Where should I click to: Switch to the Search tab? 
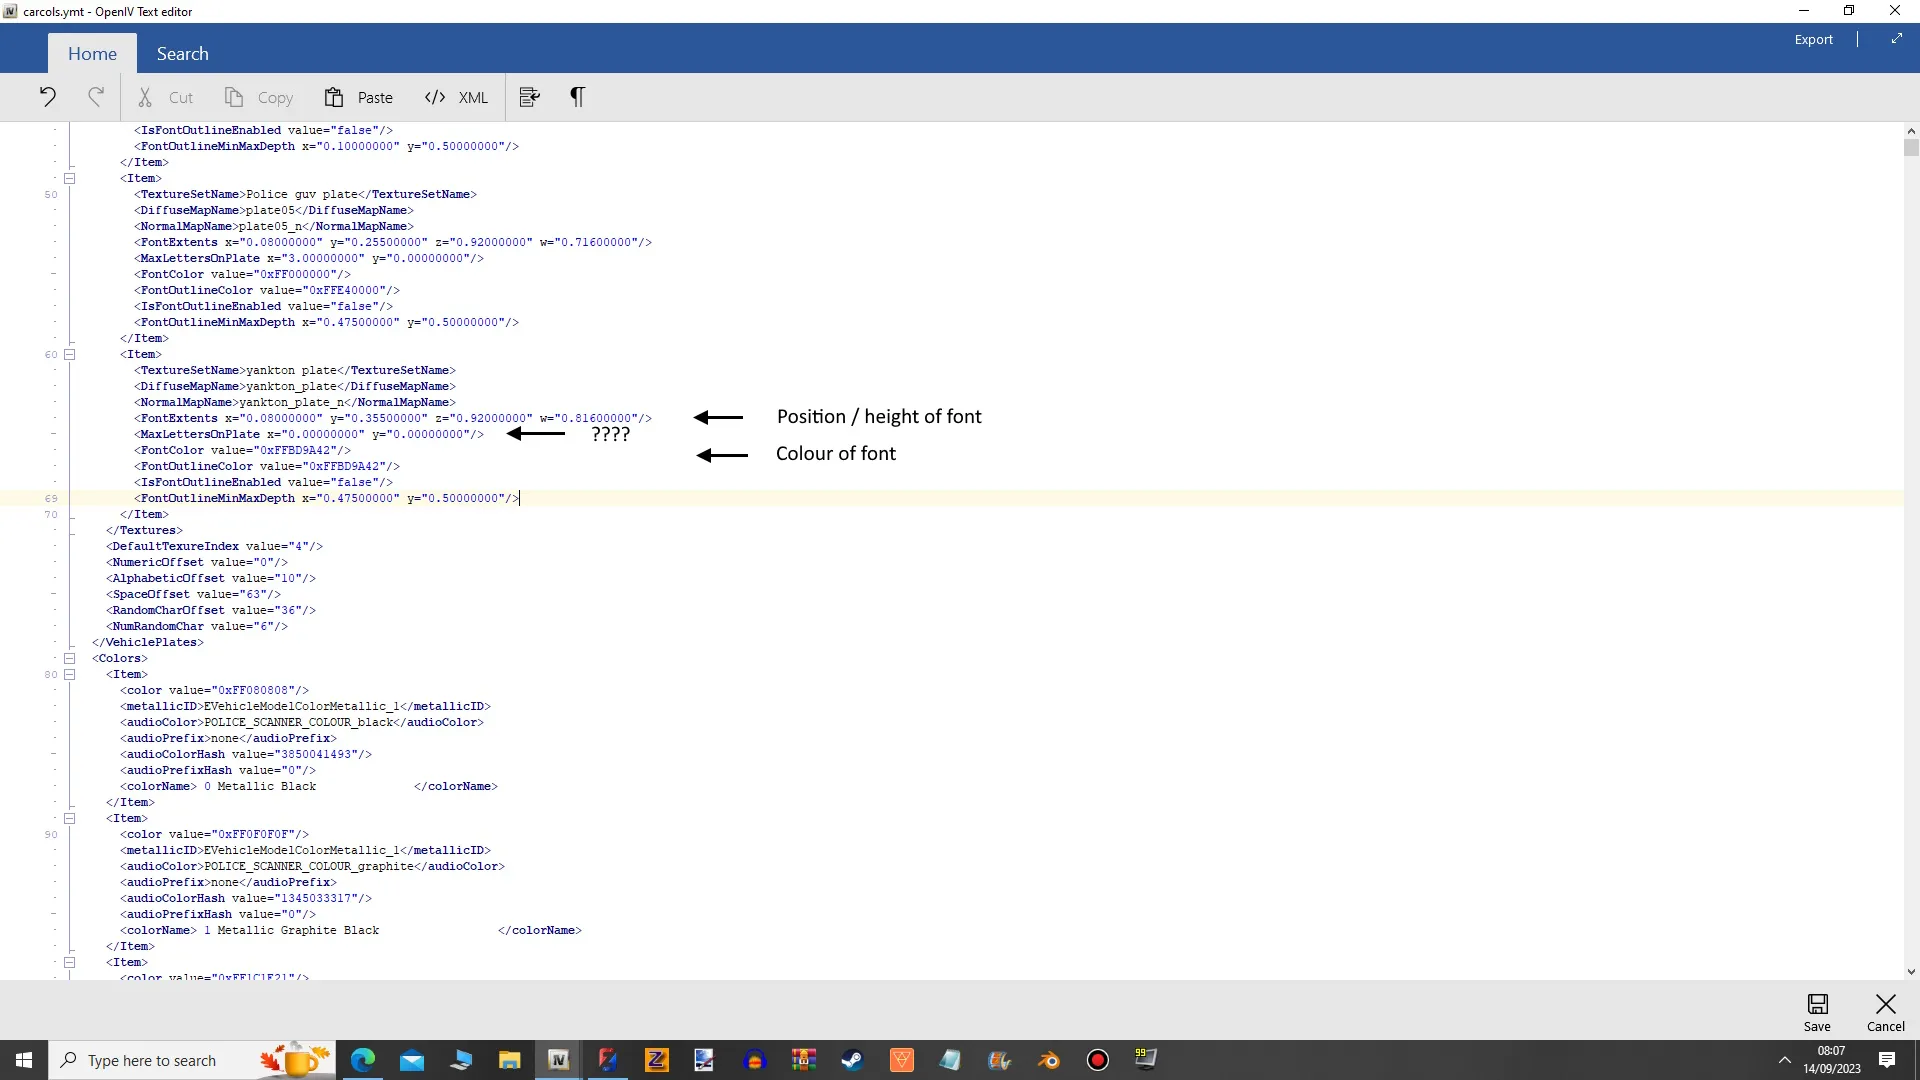tap(182, 54)
